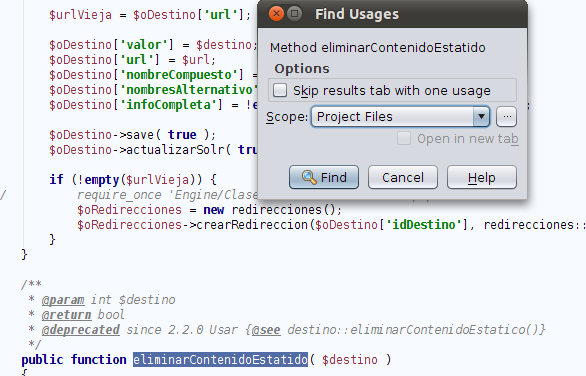Screen dimensions: 586x376
Task: Click highlighted eliminarContenidoEstatido method name
Action: coord(220,360)
